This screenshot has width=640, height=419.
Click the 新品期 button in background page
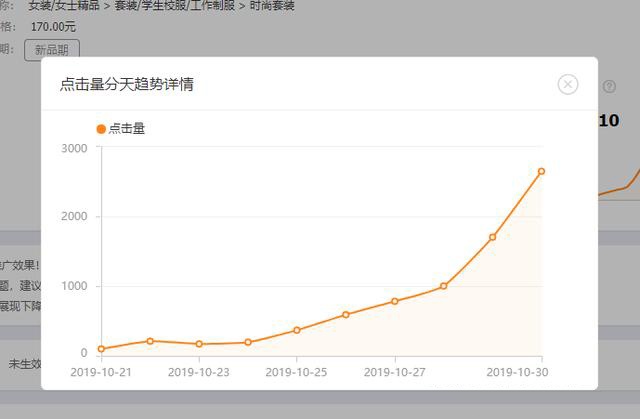tap(52, 50)
